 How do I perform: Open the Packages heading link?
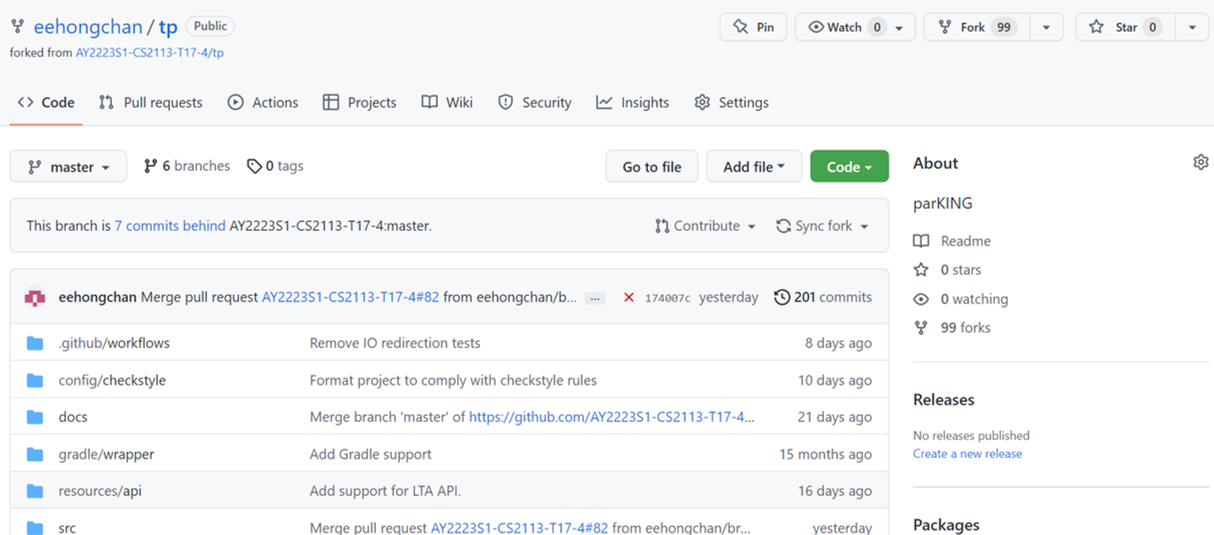[x=946, y=525]
